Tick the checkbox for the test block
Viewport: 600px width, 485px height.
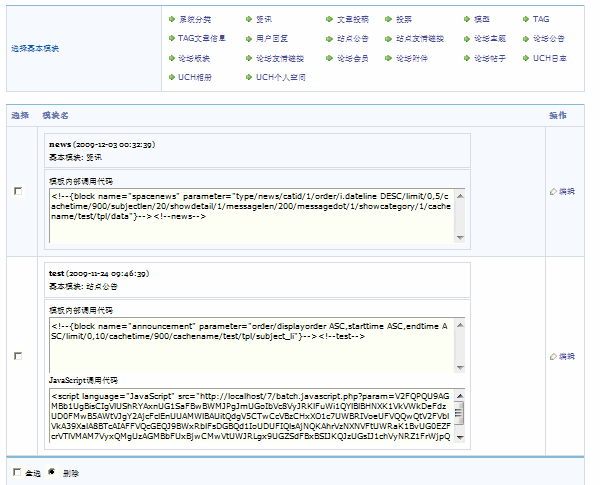pos(17,356)
